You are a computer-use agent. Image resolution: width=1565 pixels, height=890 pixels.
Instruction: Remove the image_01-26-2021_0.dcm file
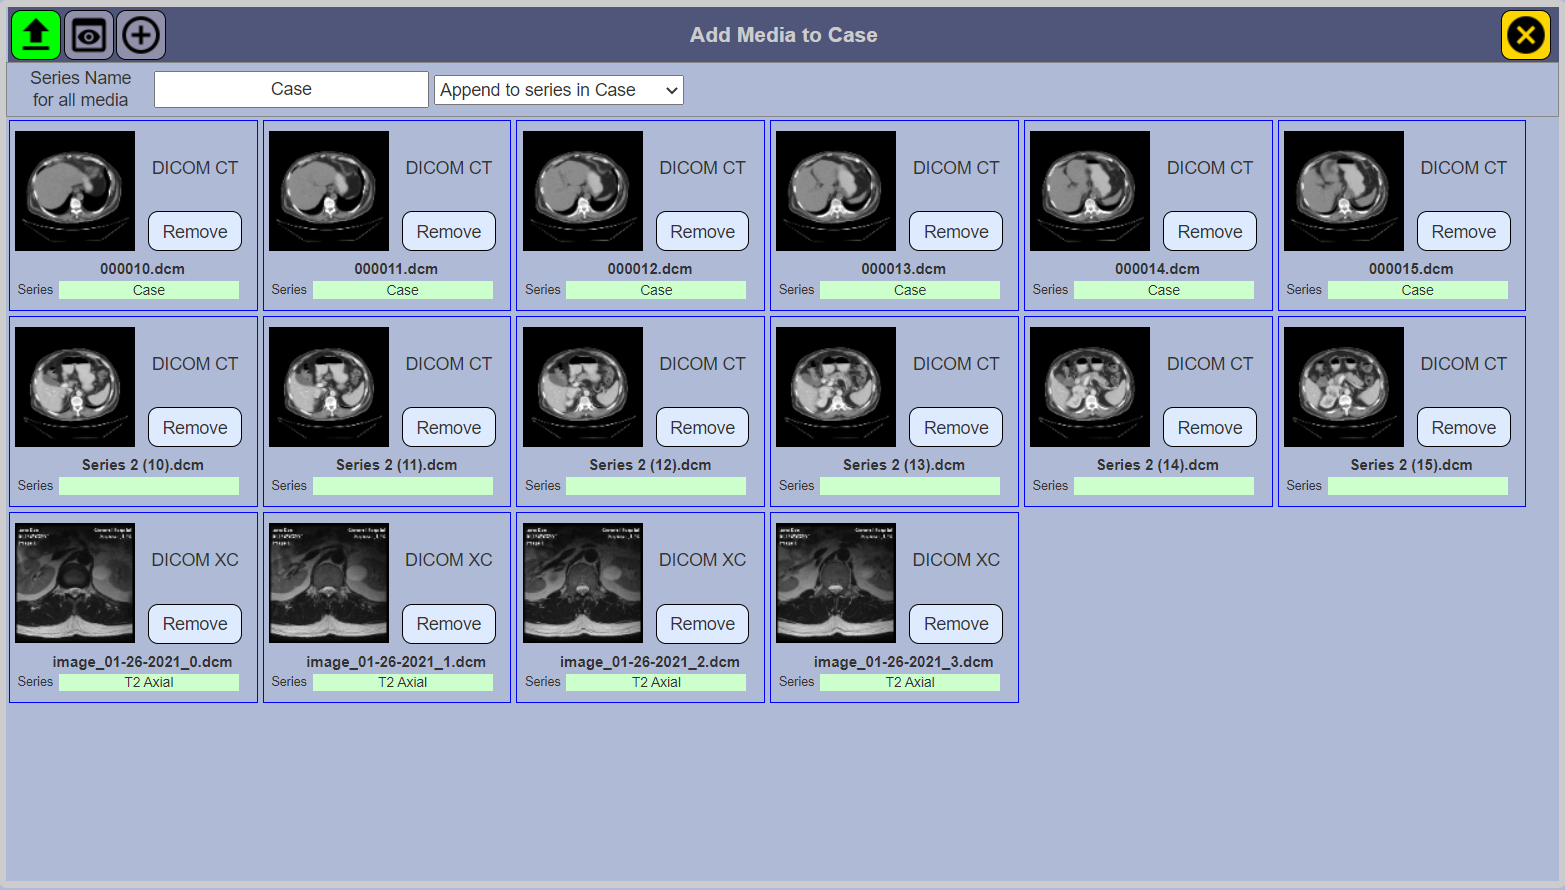[x=194, y=623]
